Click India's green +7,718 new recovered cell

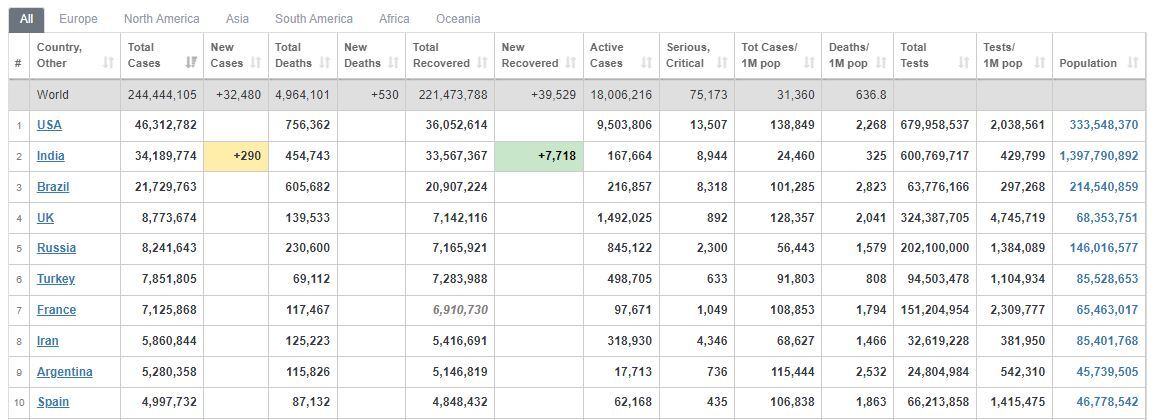(539, 156)
